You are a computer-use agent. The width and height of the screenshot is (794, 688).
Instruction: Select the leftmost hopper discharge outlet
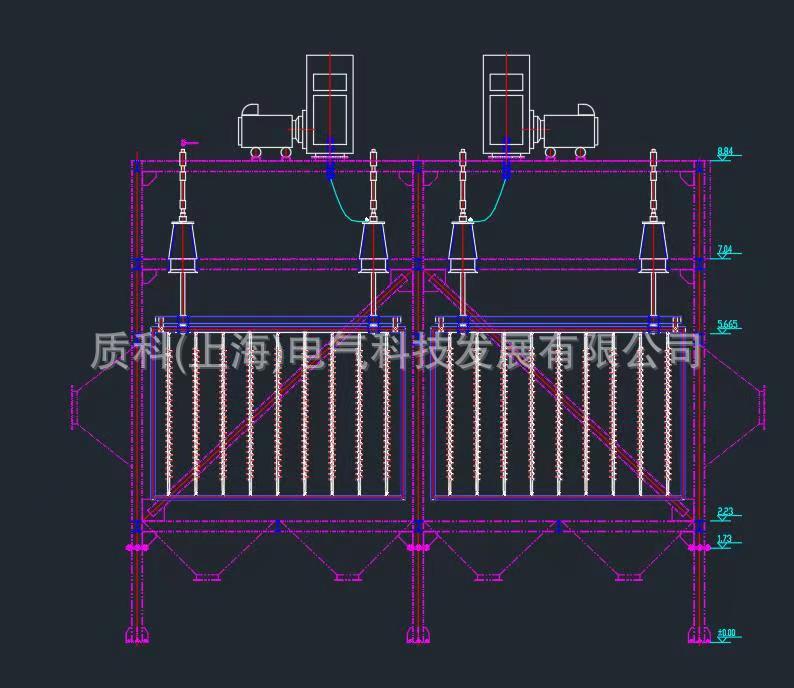point(207,576)
